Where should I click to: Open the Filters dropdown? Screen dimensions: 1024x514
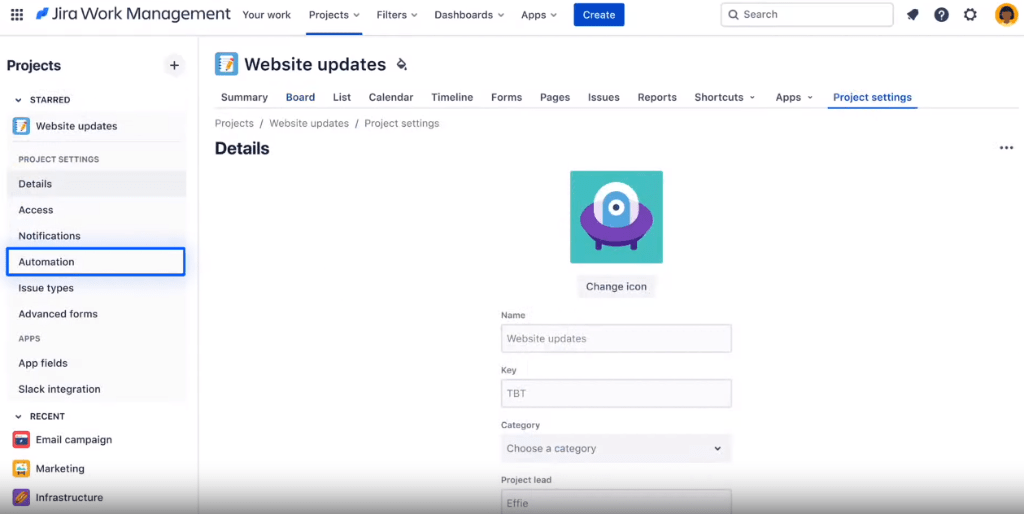coord(397,14)
